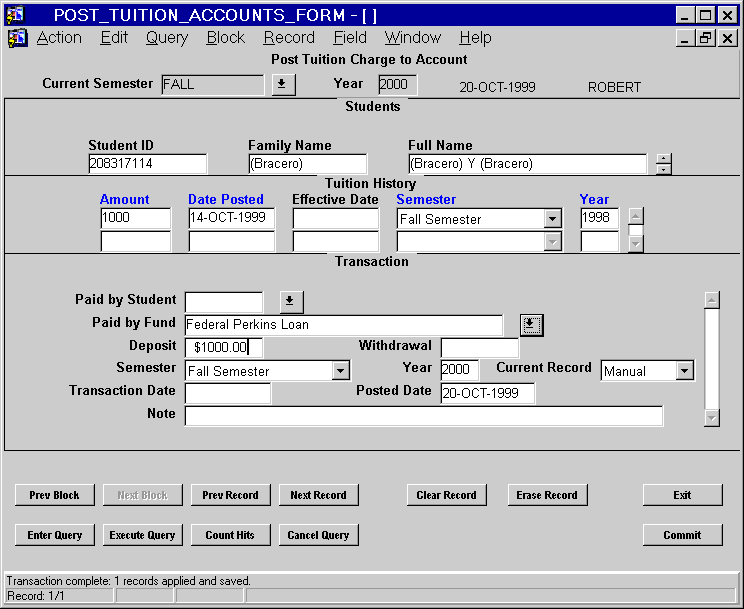
Task: Click the Next Record button
Action: coord(318,495)
